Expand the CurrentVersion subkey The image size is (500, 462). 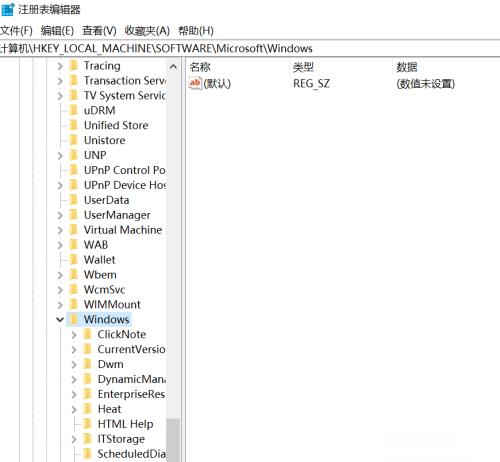click(74, 349)
